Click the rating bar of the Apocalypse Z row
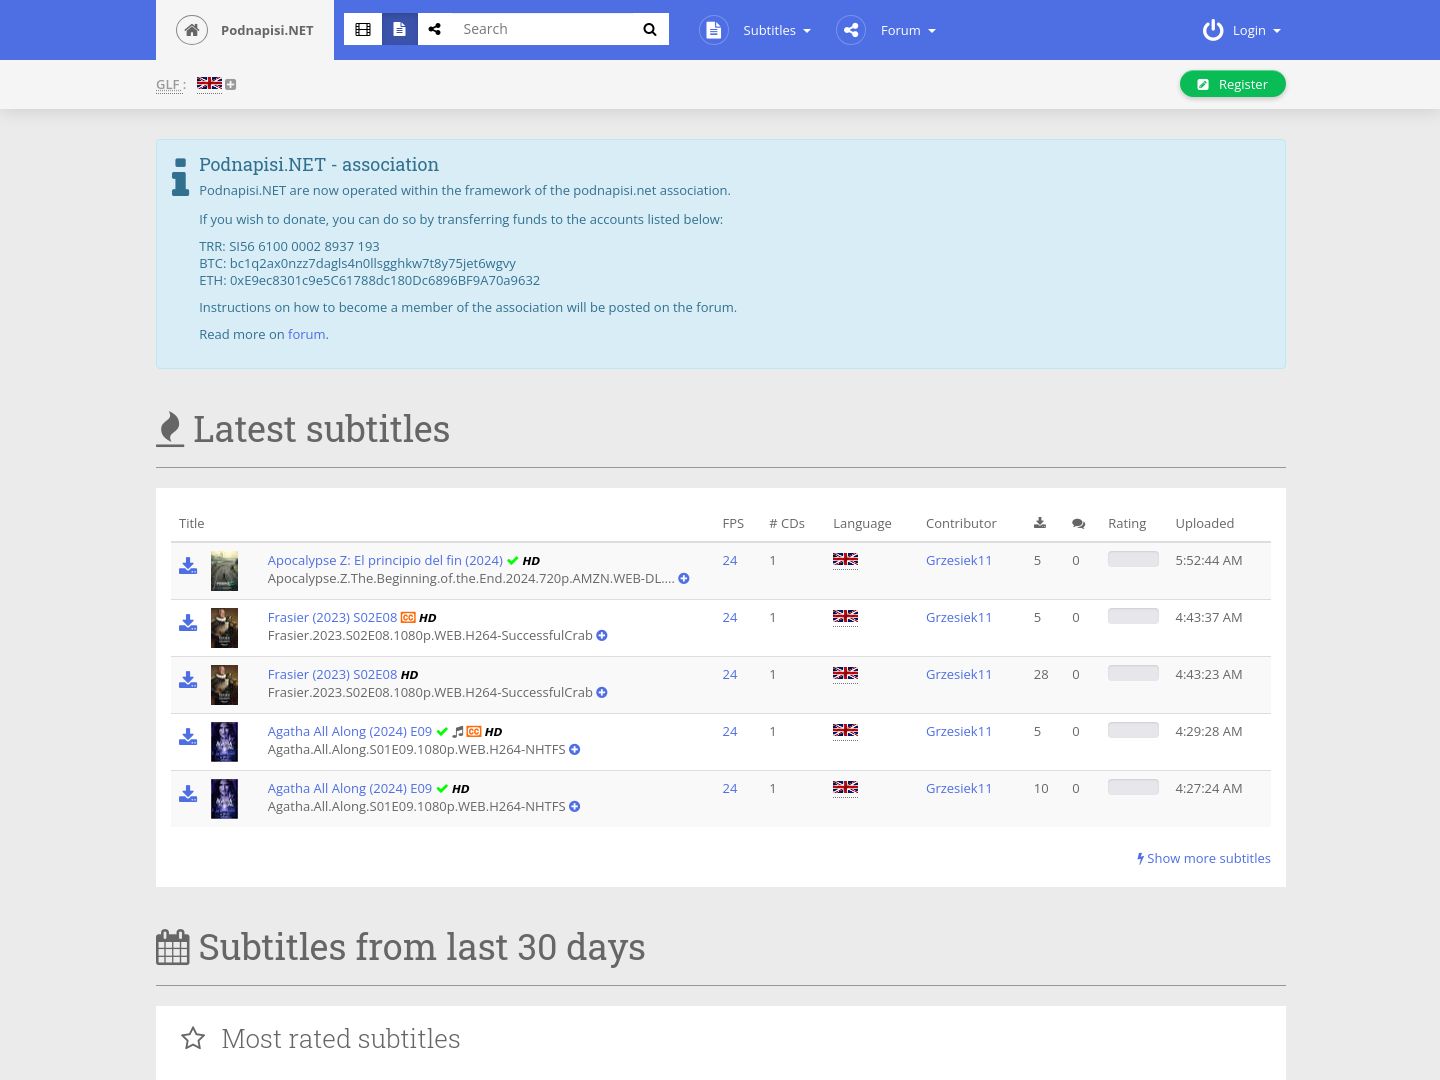 point(1133,559)
